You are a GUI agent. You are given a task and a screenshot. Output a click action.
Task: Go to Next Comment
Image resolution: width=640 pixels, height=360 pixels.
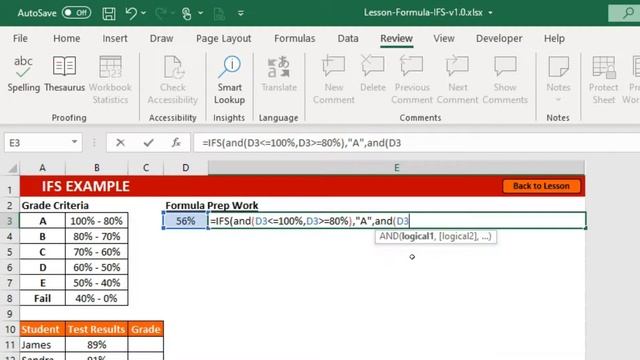[457, 80]
